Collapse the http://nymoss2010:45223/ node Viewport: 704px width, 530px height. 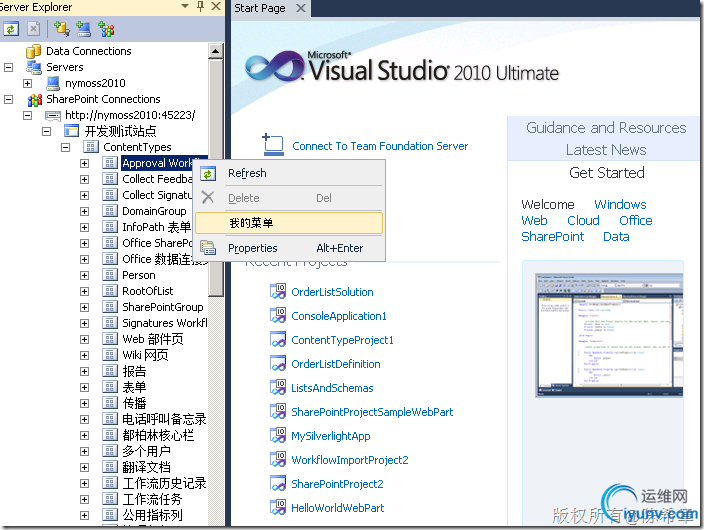click(x=27, y=115)
